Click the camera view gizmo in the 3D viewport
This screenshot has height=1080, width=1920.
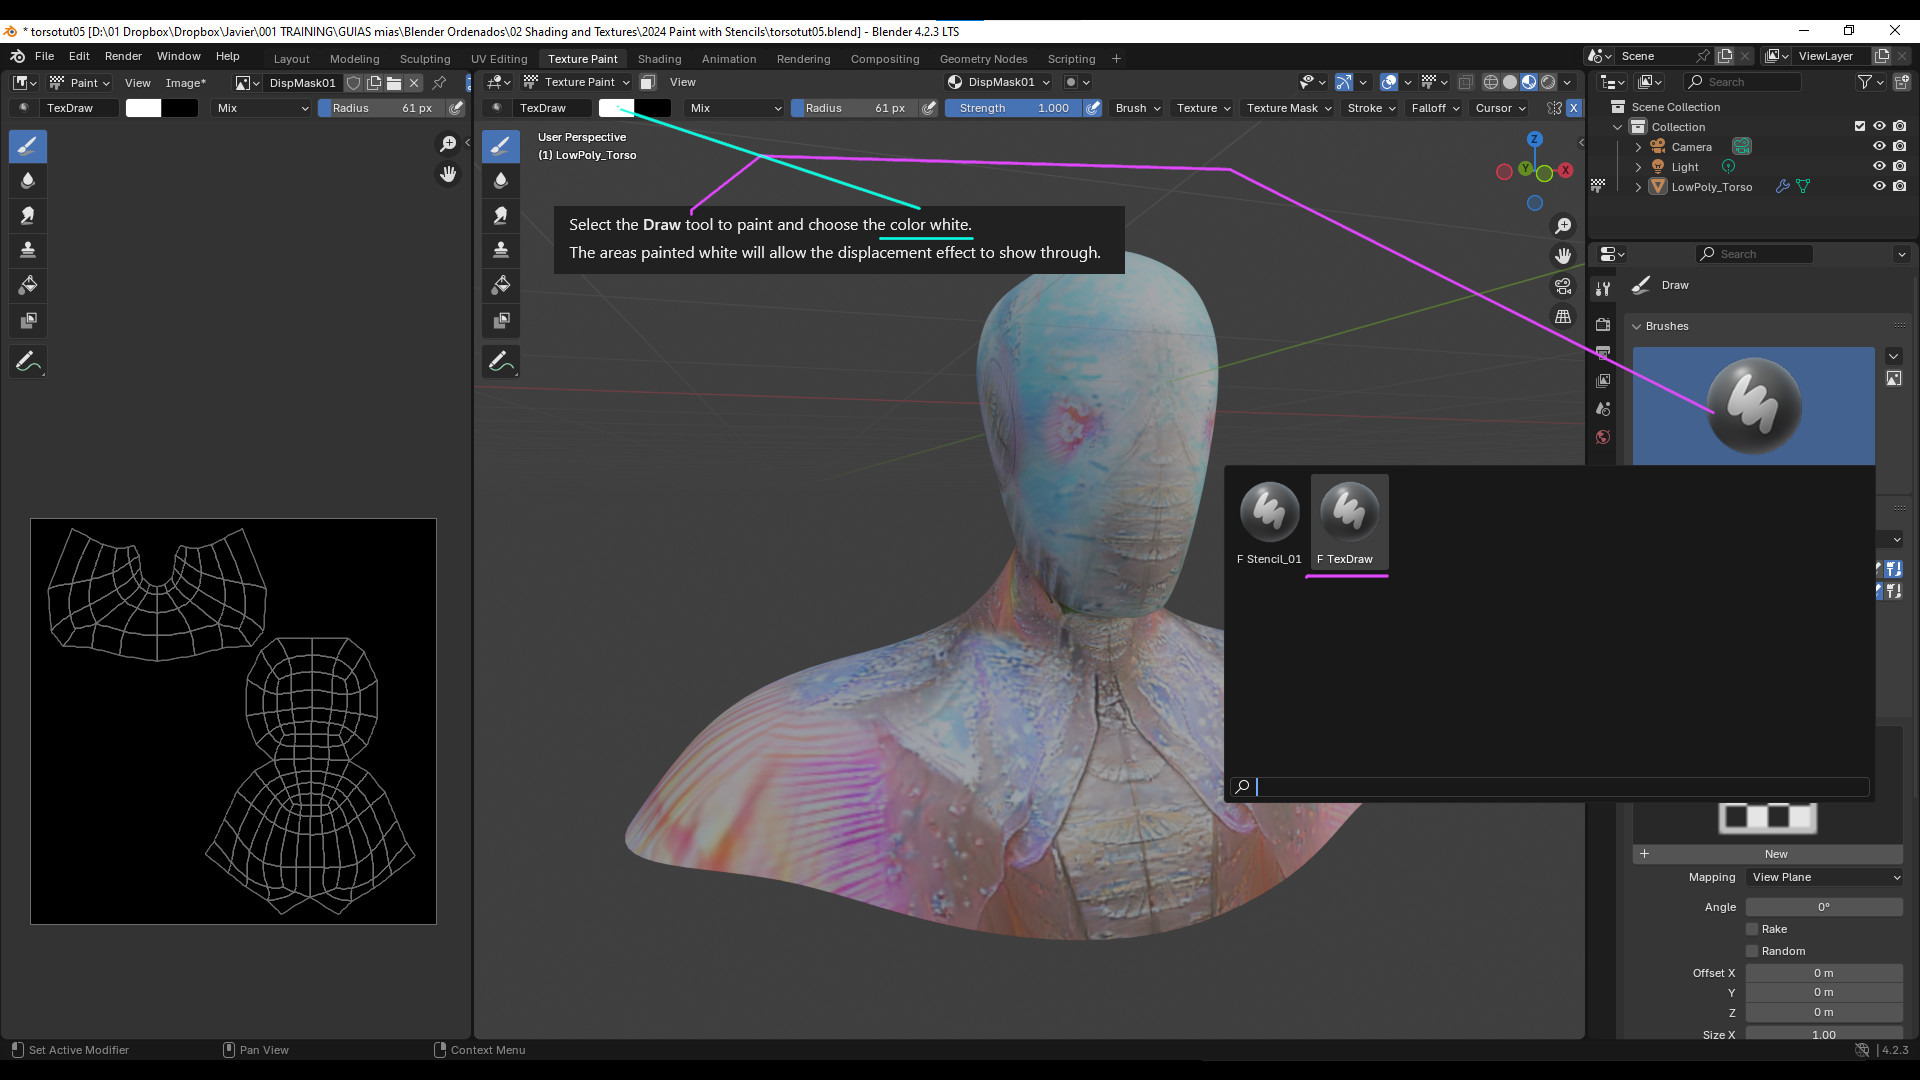1563,286
